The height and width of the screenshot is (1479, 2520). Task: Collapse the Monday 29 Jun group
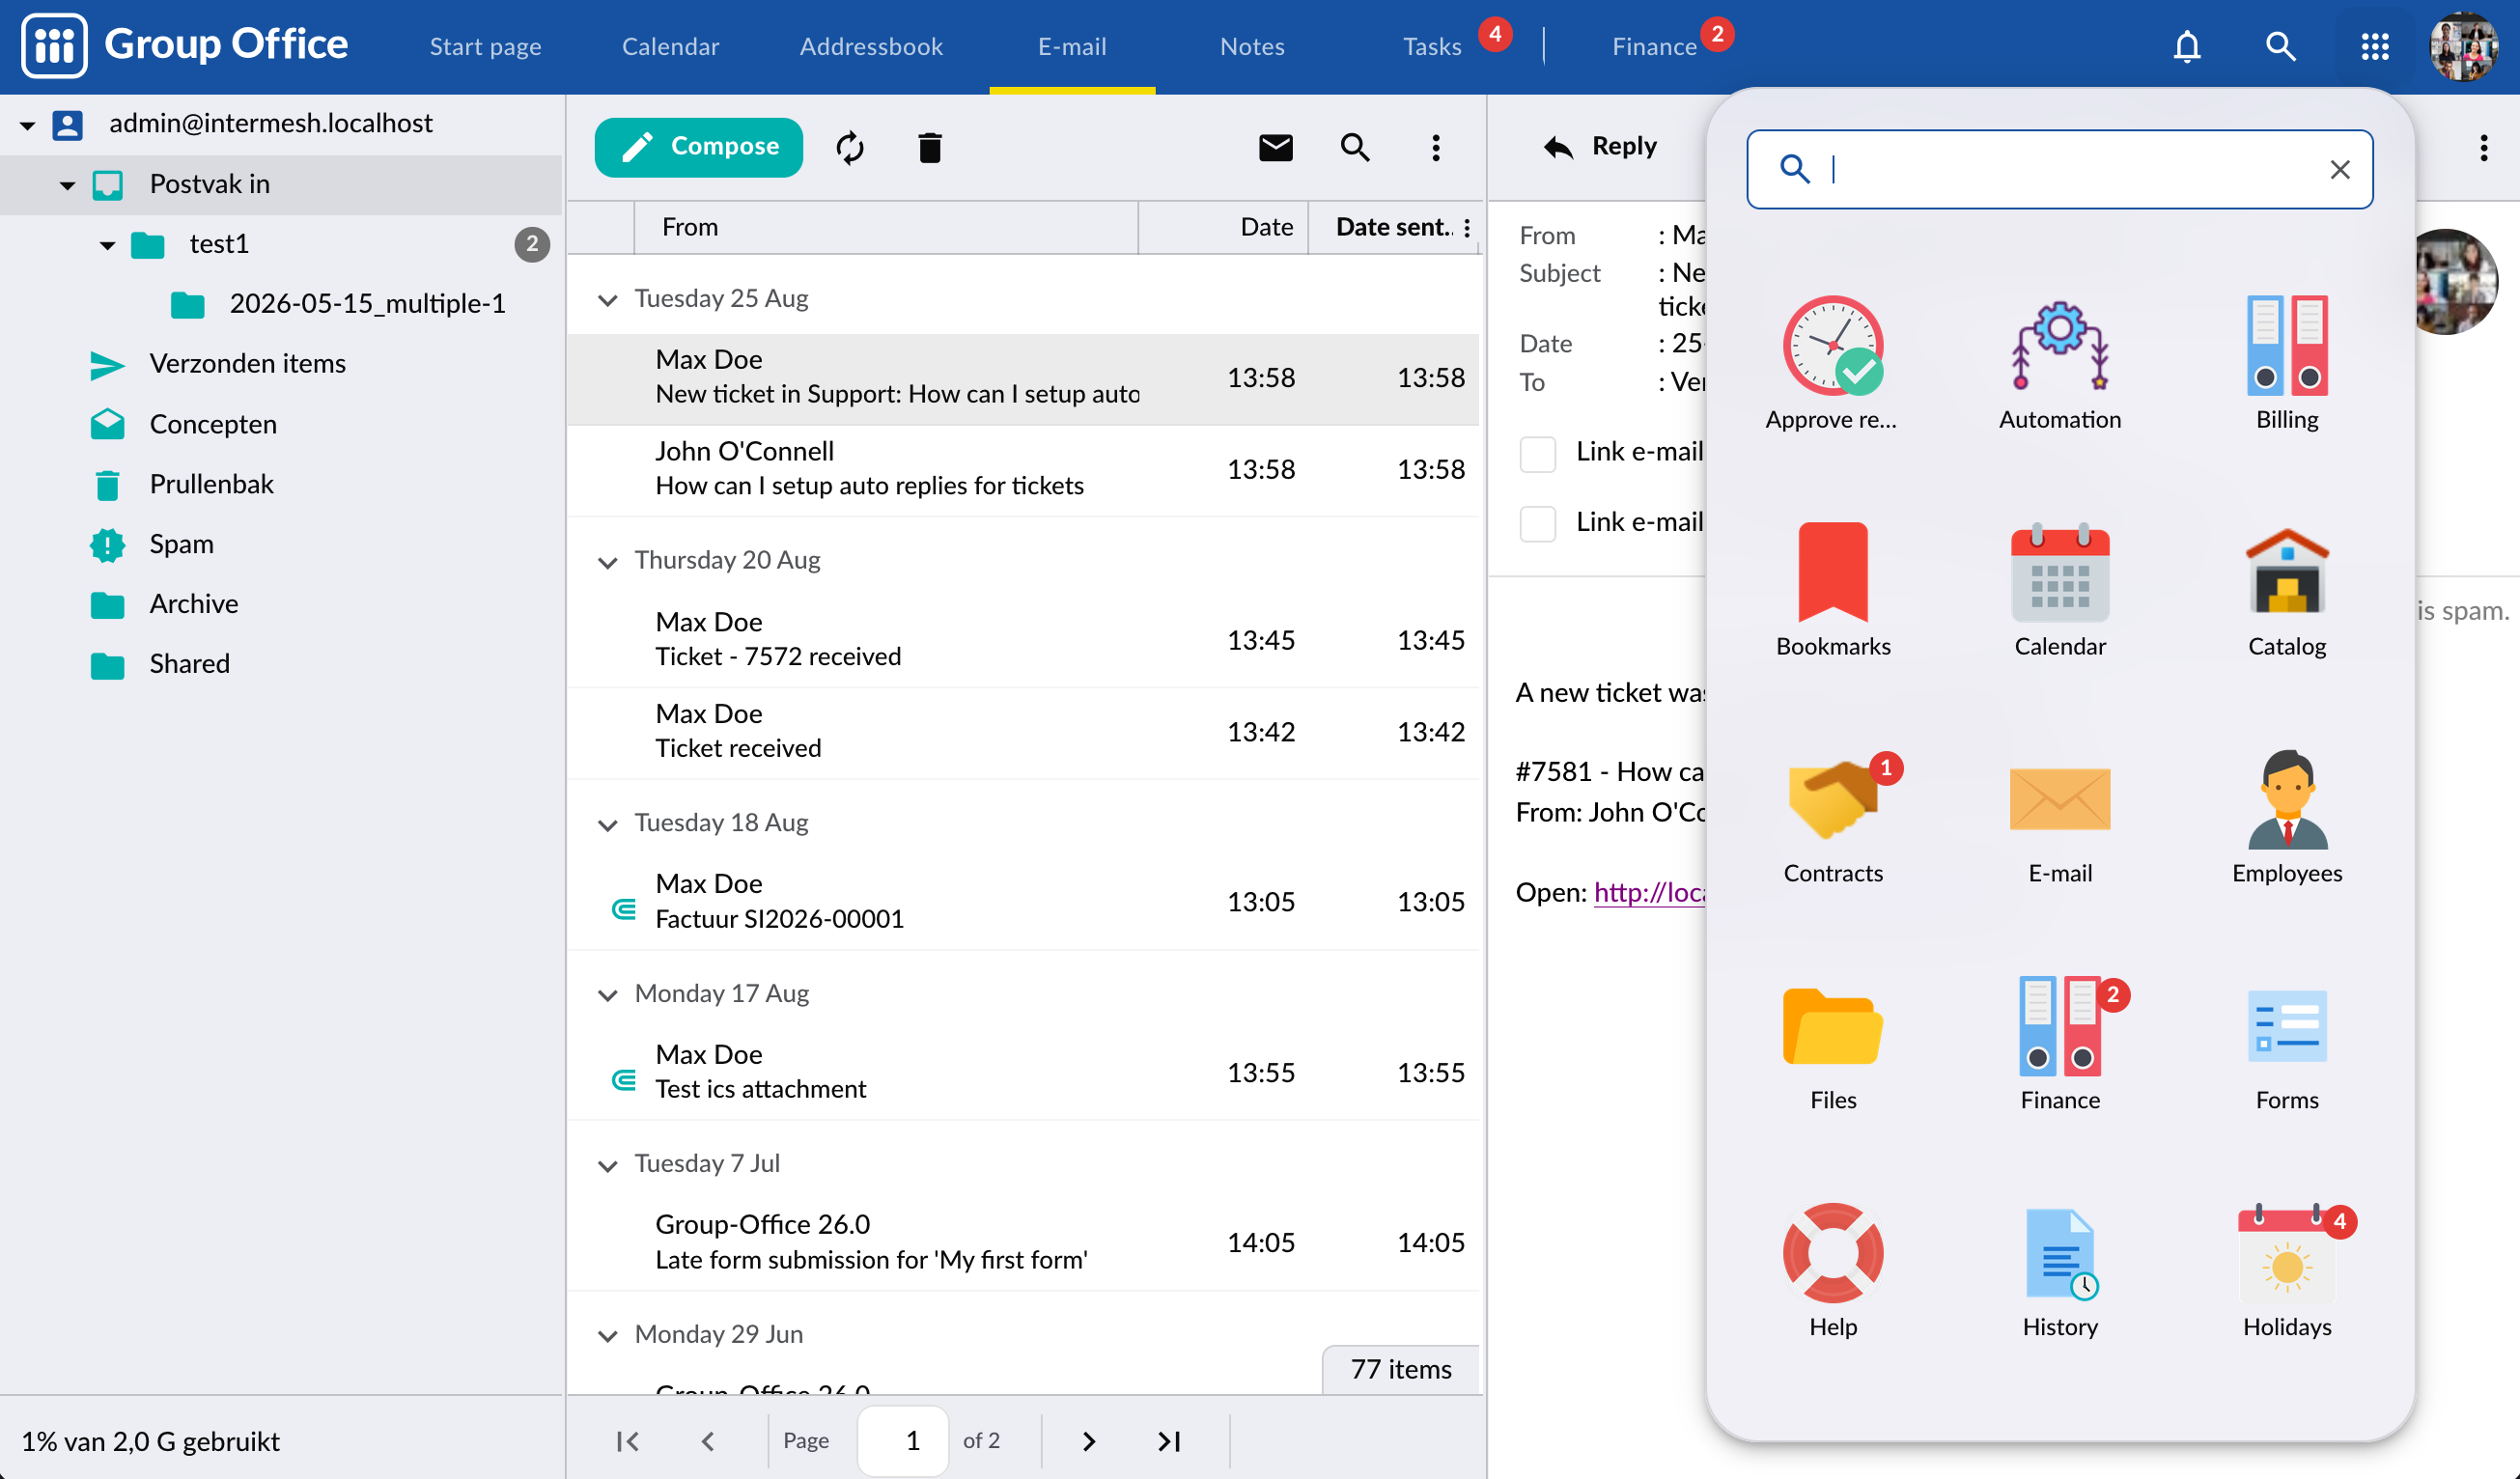pyautogui.click(x=607, y=1336)
